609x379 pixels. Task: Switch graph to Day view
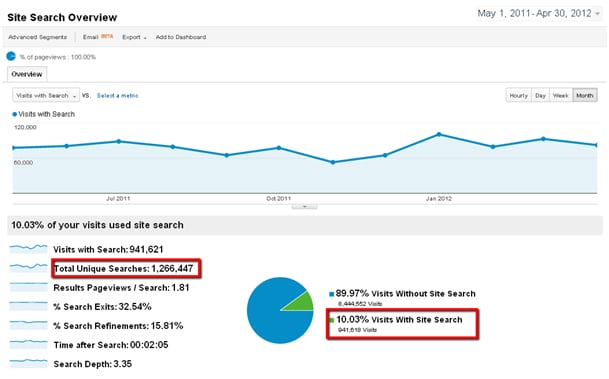pyautogui.click(x=540, y=95)
